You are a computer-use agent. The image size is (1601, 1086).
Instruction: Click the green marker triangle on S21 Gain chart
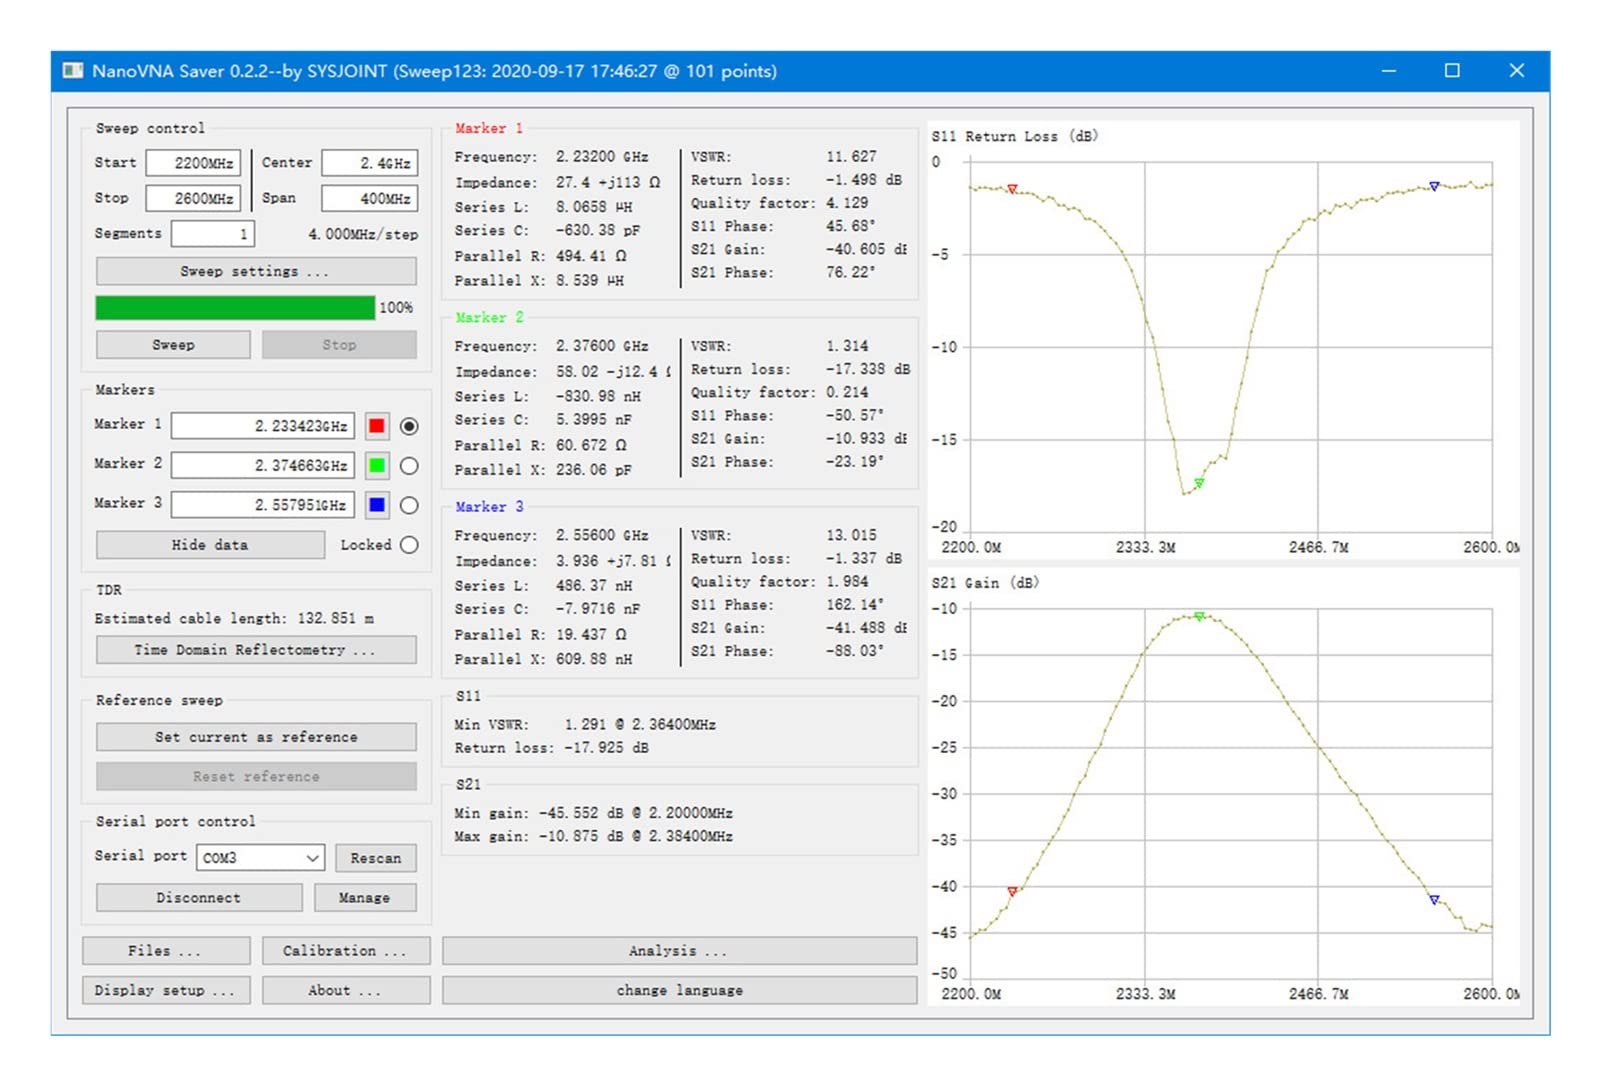[x=1199, y=616]
